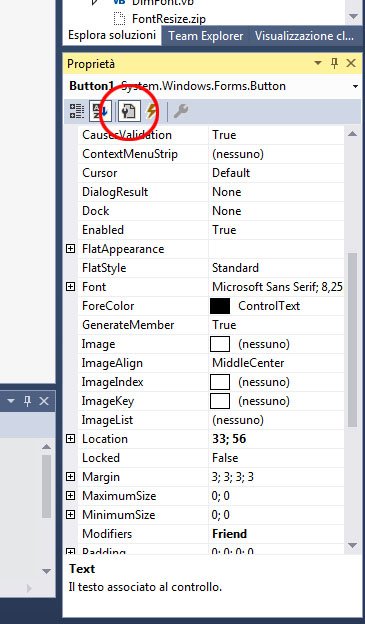Screen dimensions: 365x624
Task: Open Property Pages wrench icon
Action: click(x=181, y=111)
